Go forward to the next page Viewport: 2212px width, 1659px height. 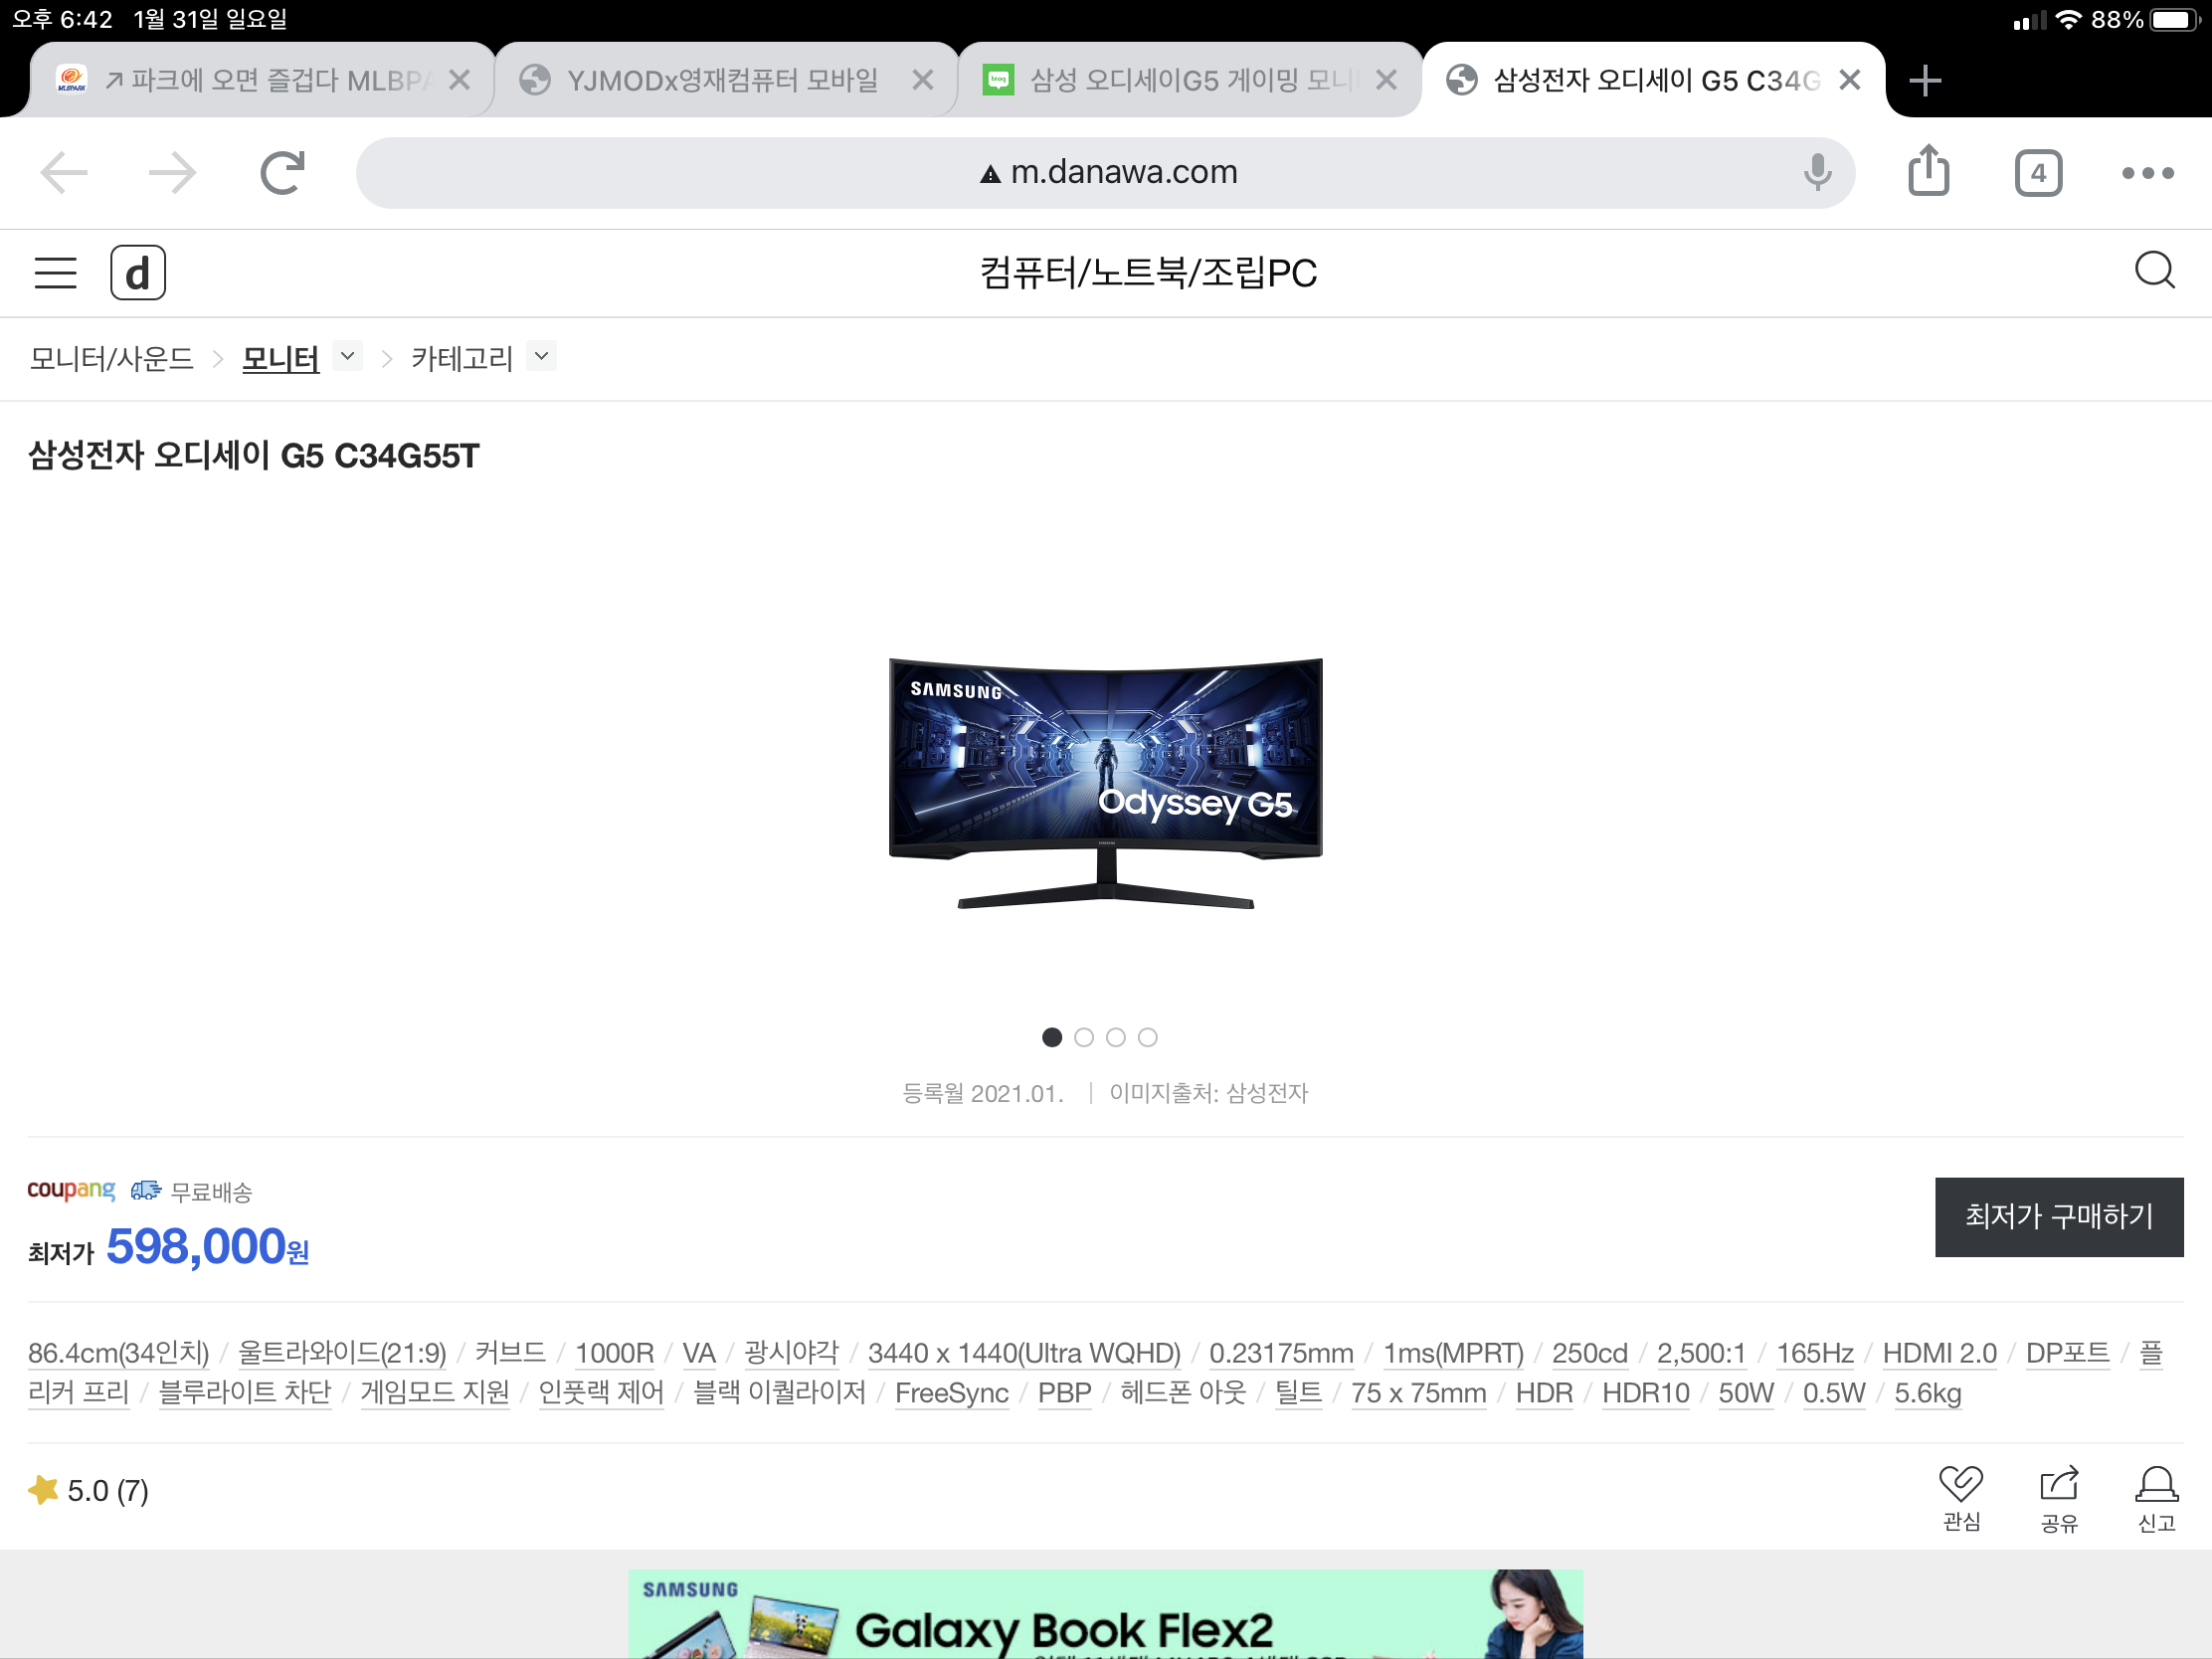[172, 173]
